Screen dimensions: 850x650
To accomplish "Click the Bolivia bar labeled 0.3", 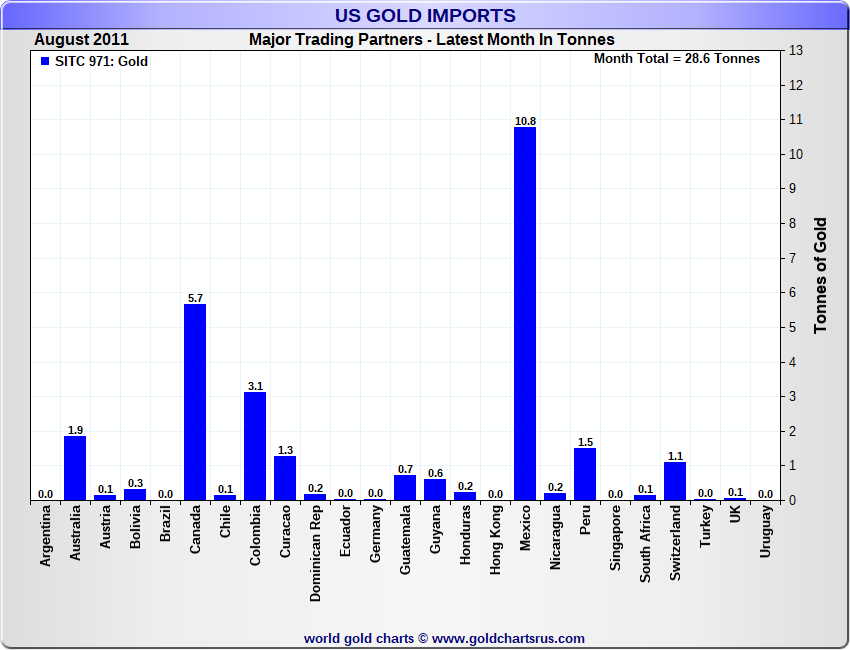I will click(135, 494).
